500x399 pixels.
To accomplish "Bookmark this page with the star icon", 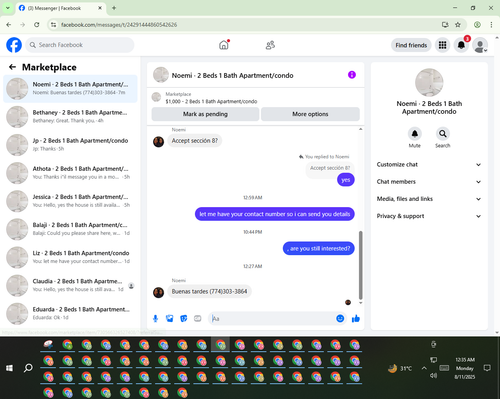I will click(x=458, y=25).
